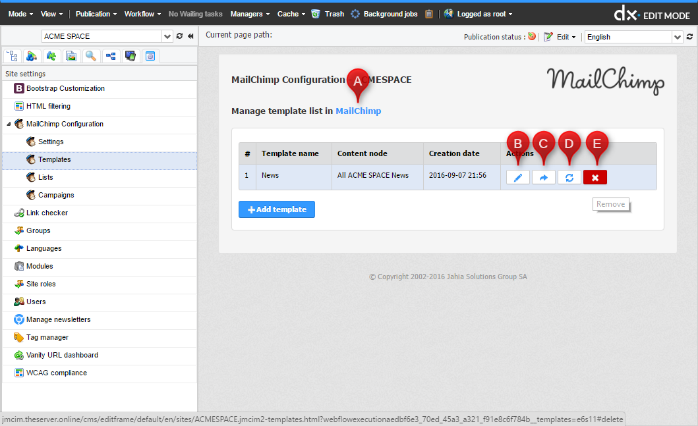
Task: Open the channels devices tab icon
Action: click(130, 56)
